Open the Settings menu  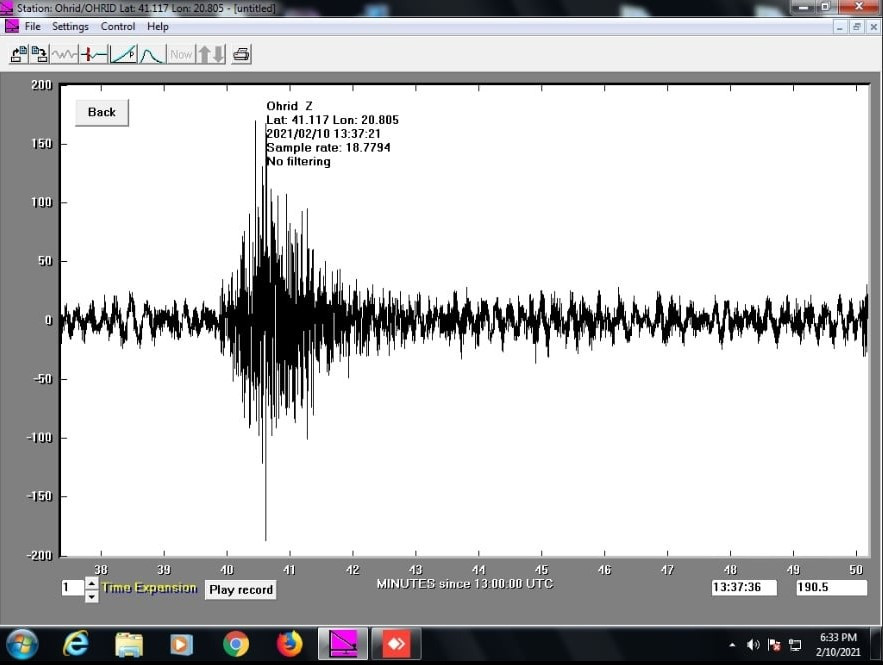click(70, 26)
